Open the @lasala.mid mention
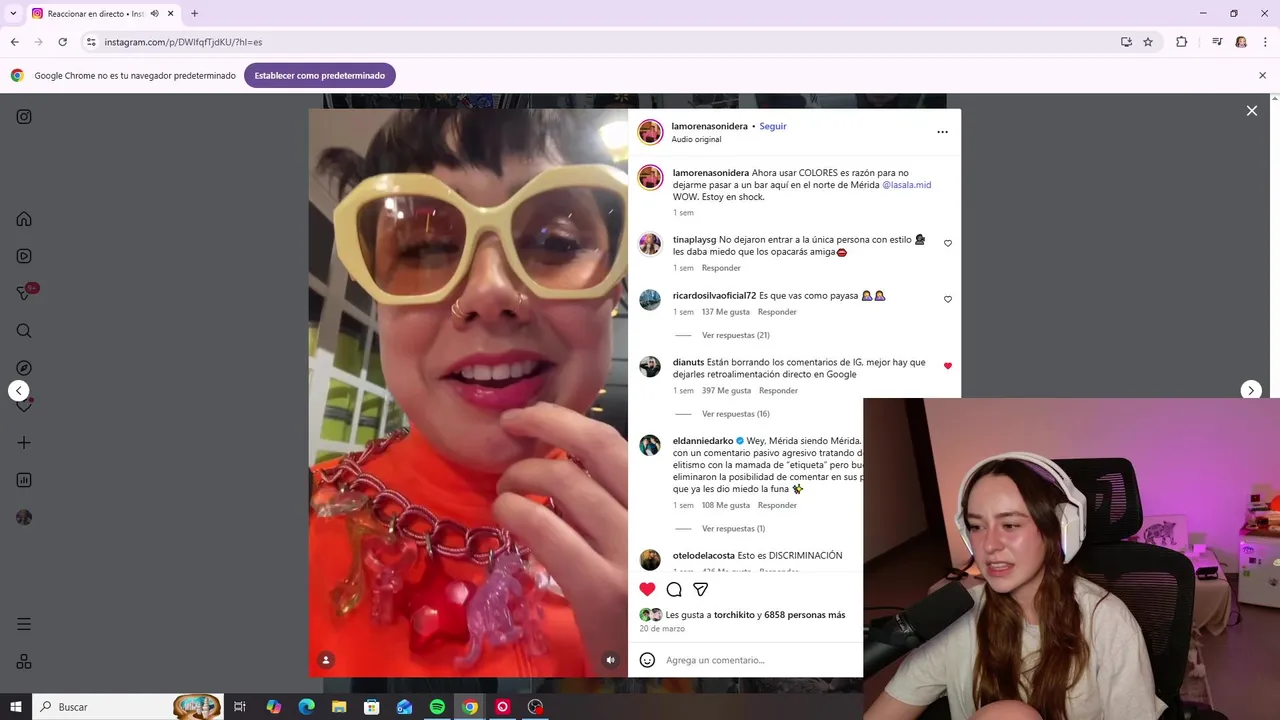 coord(906,185)
